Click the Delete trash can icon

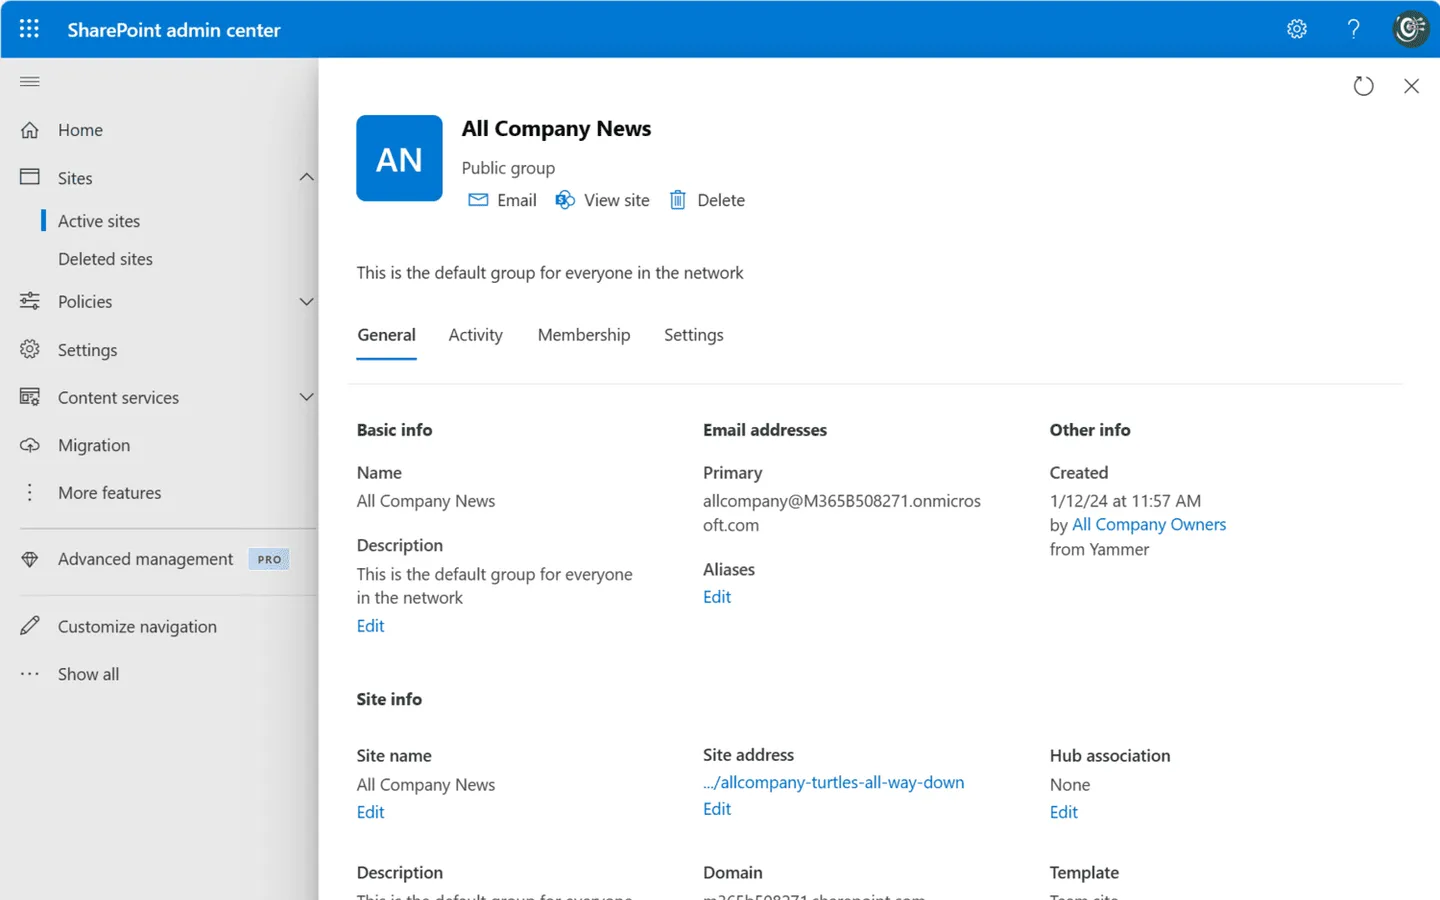click(x=678, y=200)
